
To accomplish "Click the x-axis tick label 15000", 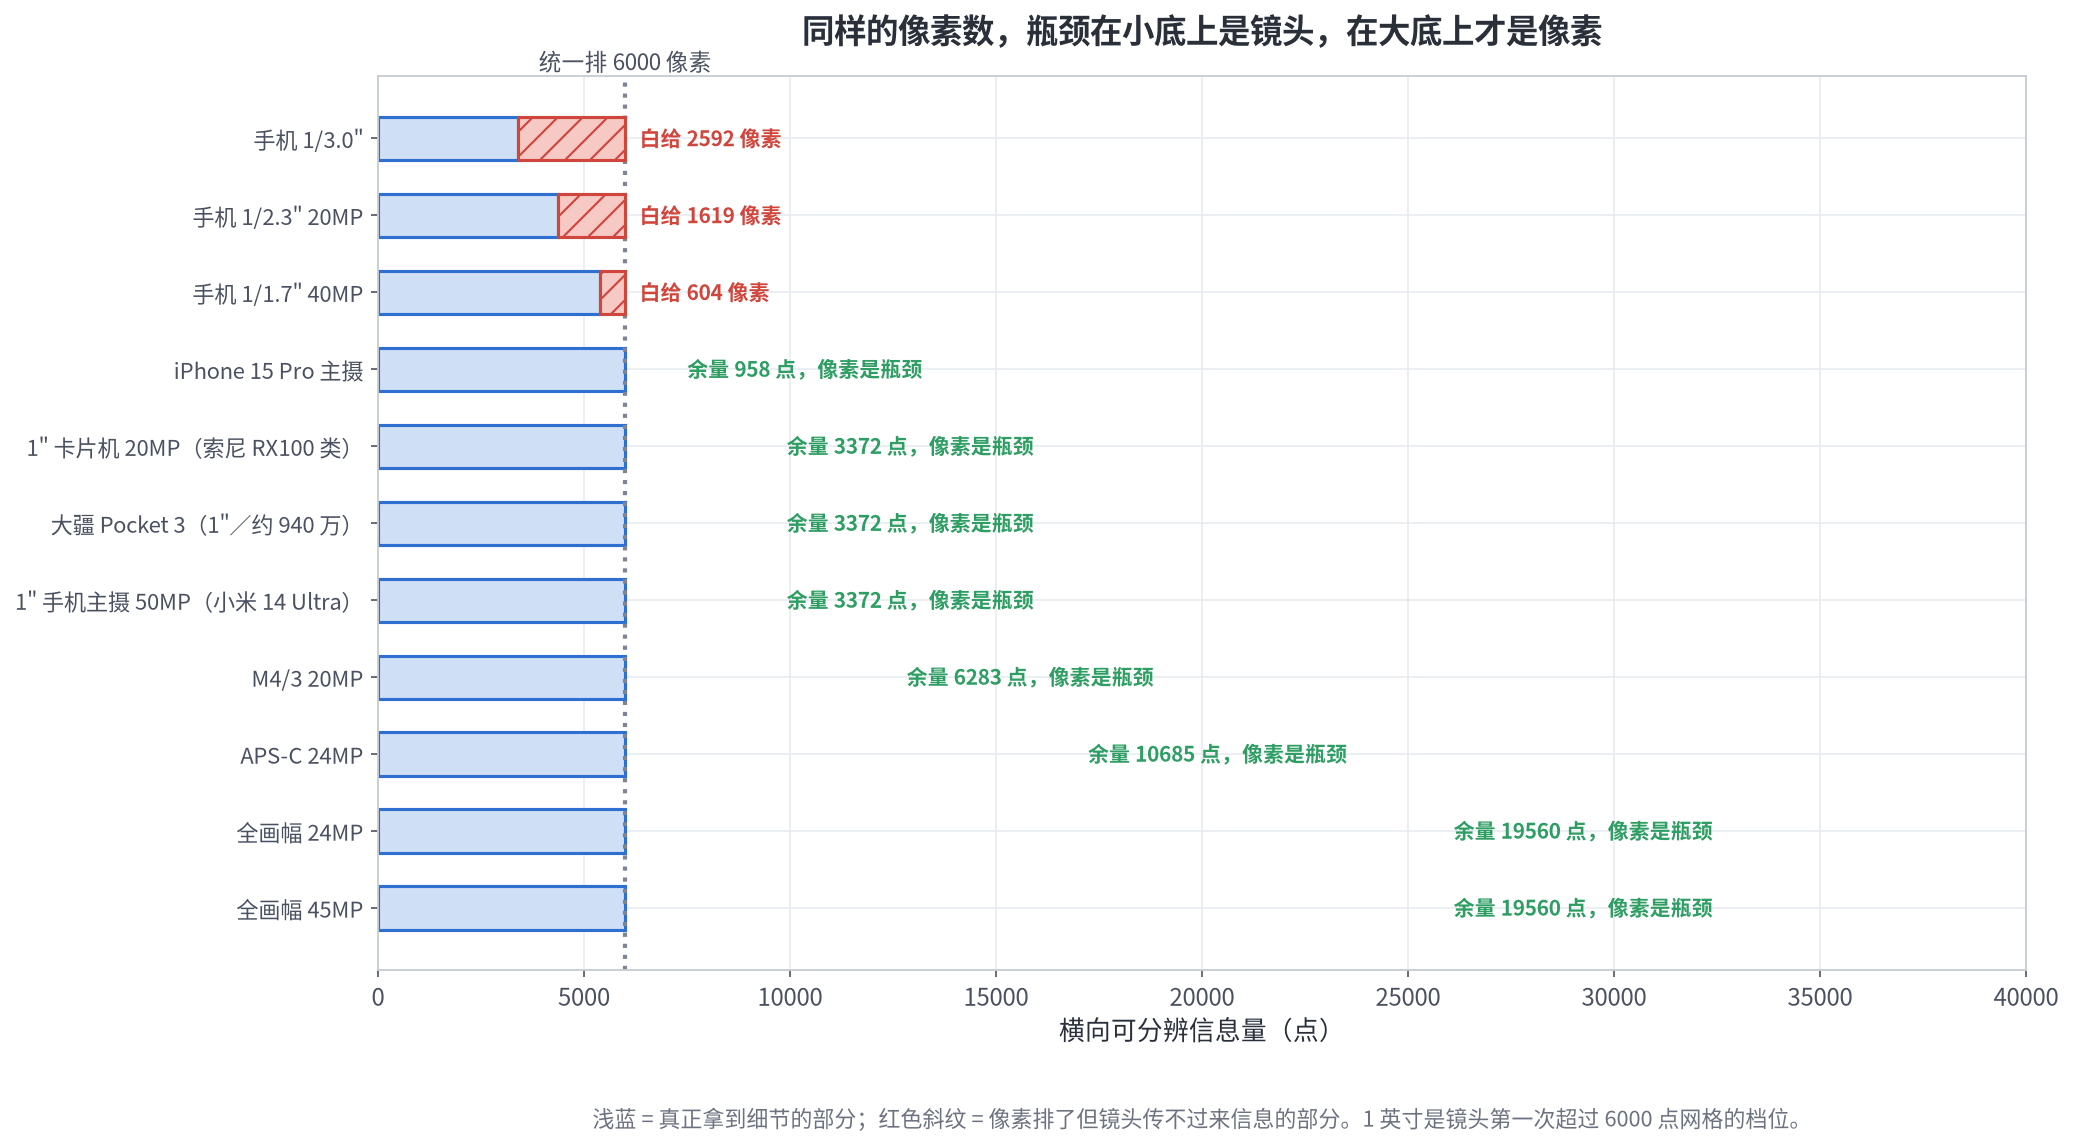I will [x=996, y=997].
